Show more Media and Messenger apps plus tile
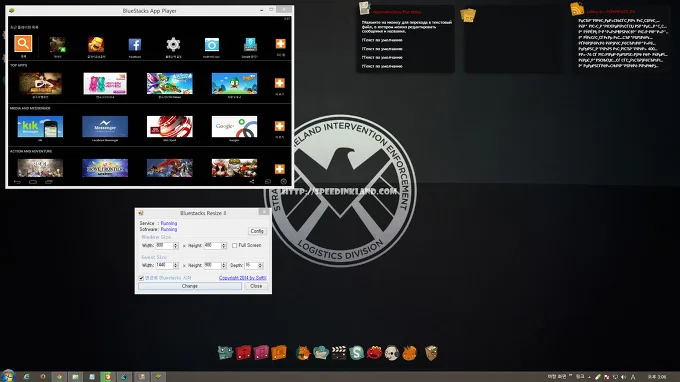Viewport: 680px width, 382px height. [280, 126]
